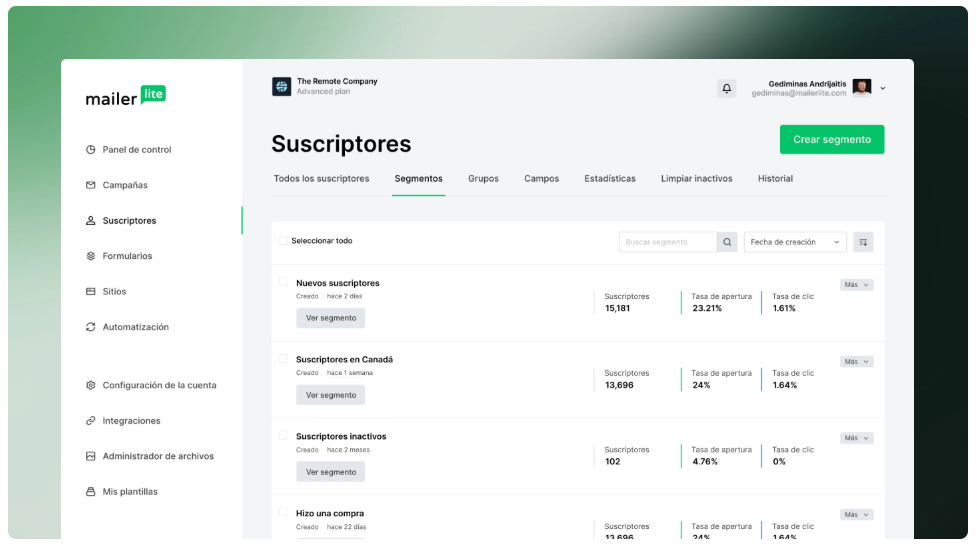The height and width of the screenshot is (548, 977).
Task: Select the Suscriptores en Canadá checkbox
Action: pyautogui.click(x=283, y=359)
